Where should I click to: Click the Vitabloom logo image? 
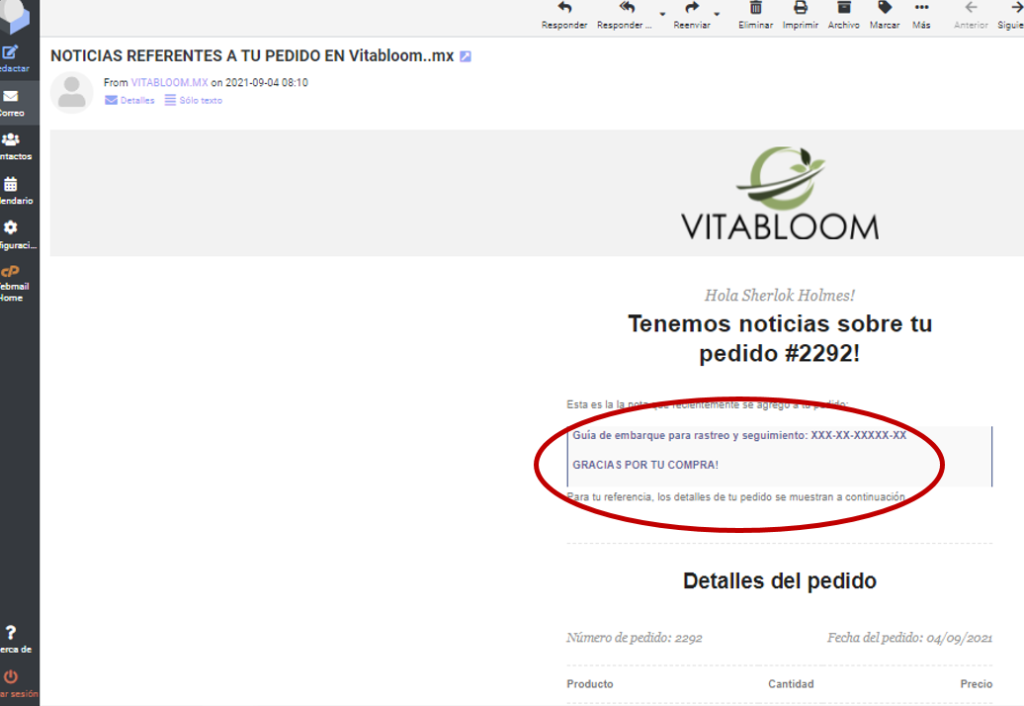point(780,193)
